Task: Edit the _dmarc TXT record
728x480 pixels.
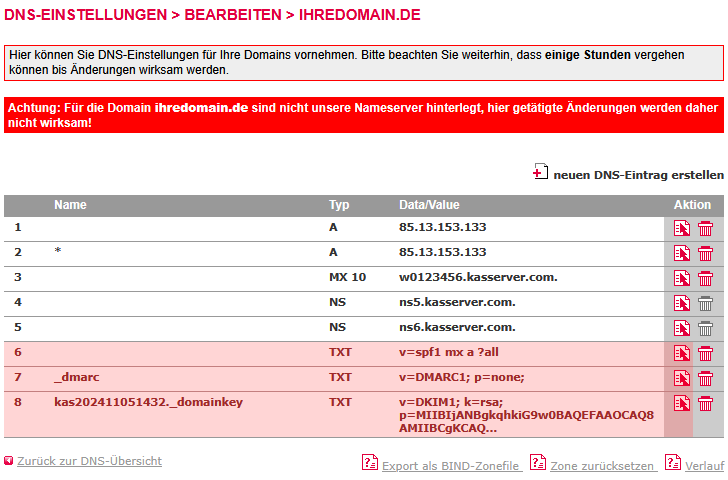Action: 682,378
